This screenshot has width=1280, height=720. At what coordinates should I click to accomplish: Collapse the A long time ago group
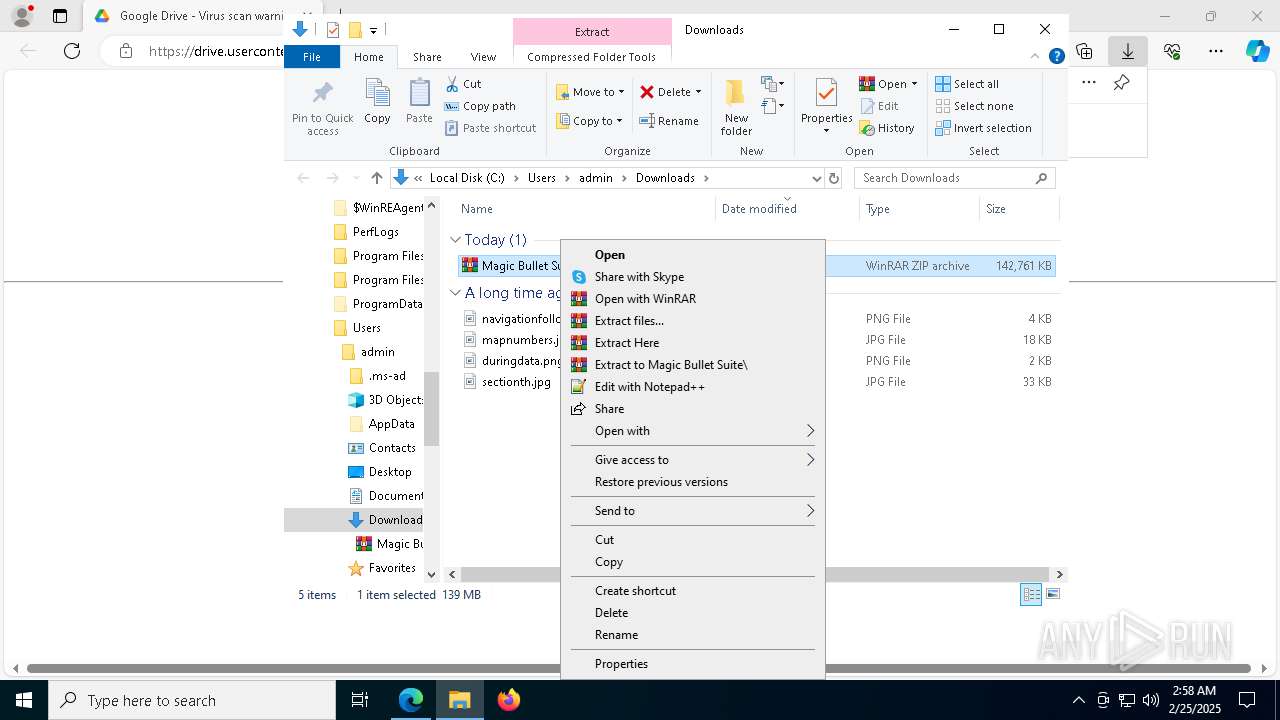pyautogui.click(x=455, y=293)
